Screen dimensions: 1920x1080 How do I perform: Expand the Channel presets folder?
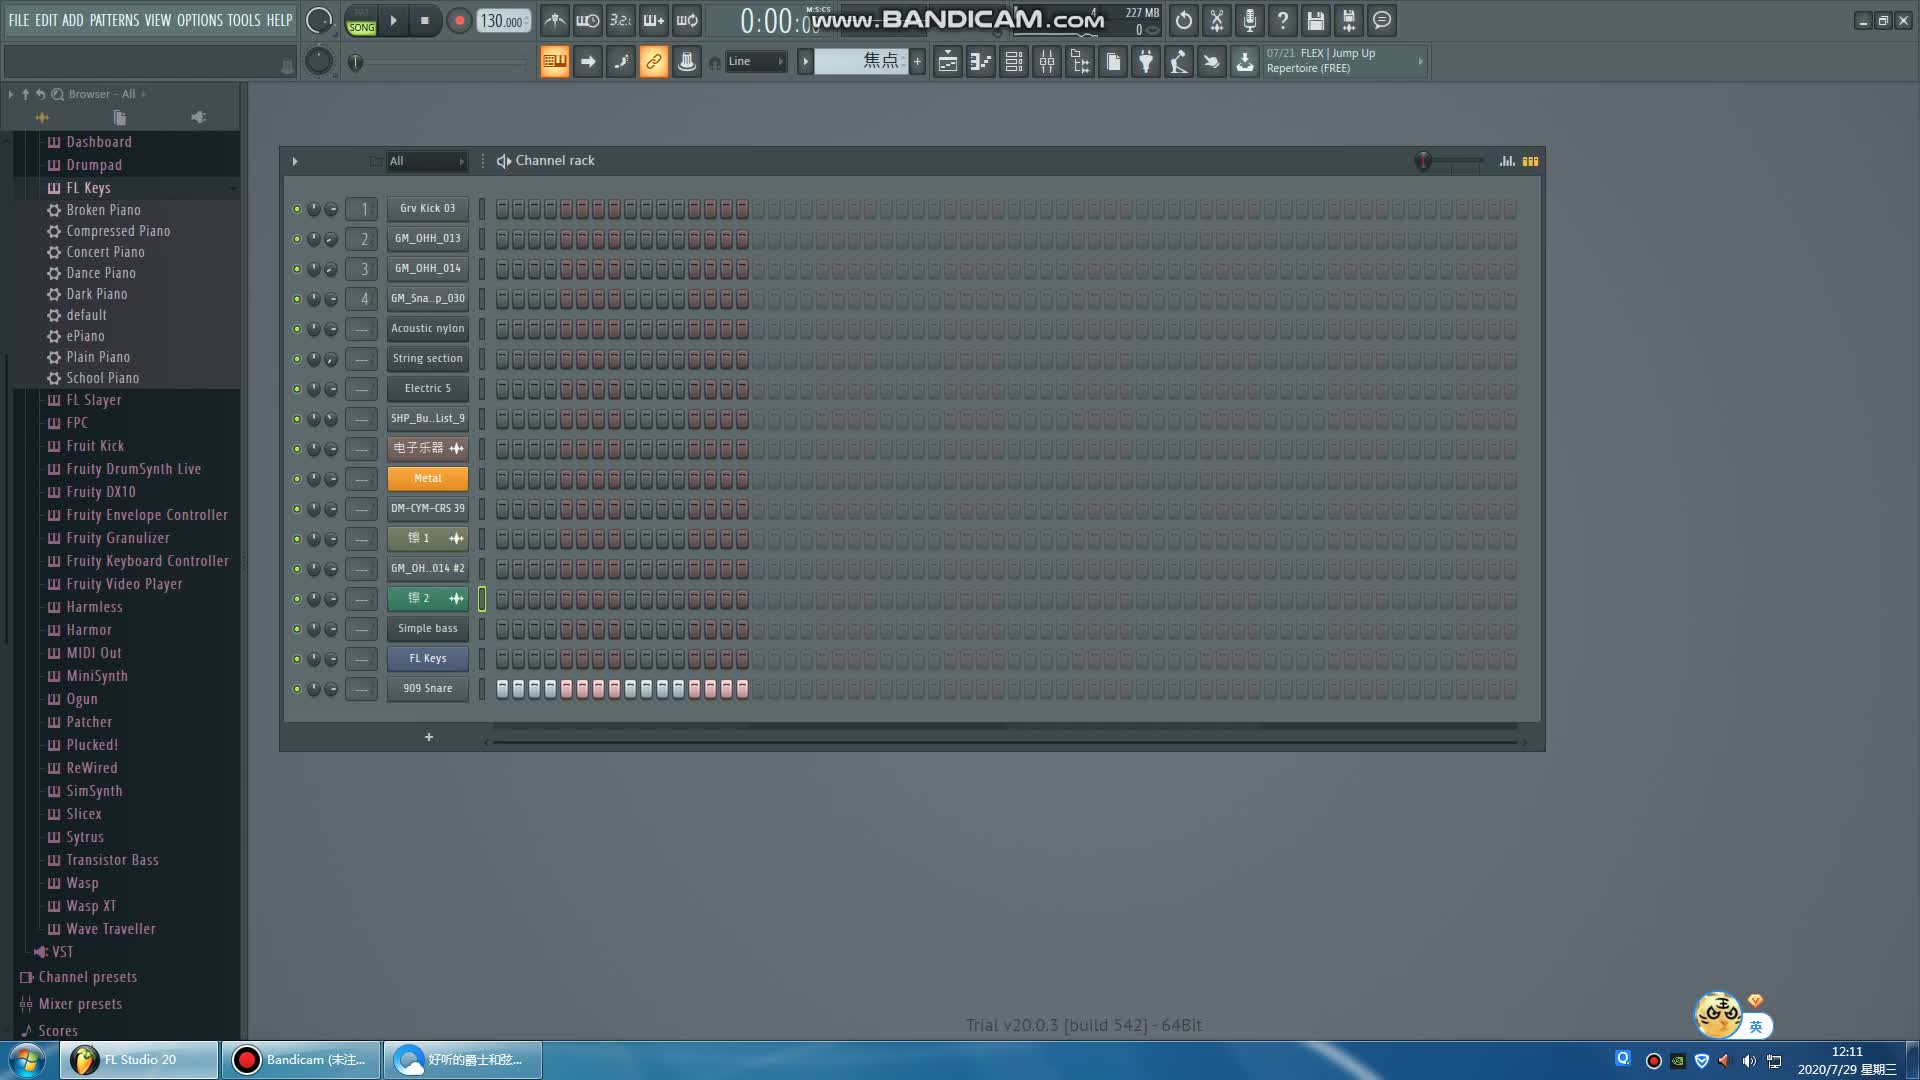(x=87, y=977)
